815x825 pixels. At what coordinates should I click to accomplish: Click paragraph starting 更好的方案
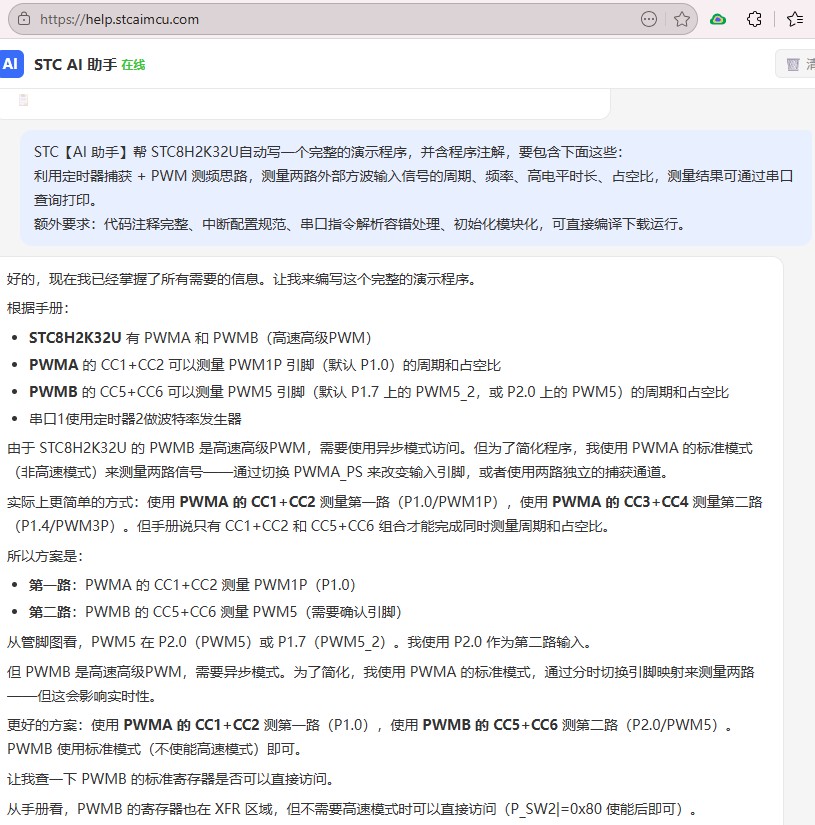369,737
